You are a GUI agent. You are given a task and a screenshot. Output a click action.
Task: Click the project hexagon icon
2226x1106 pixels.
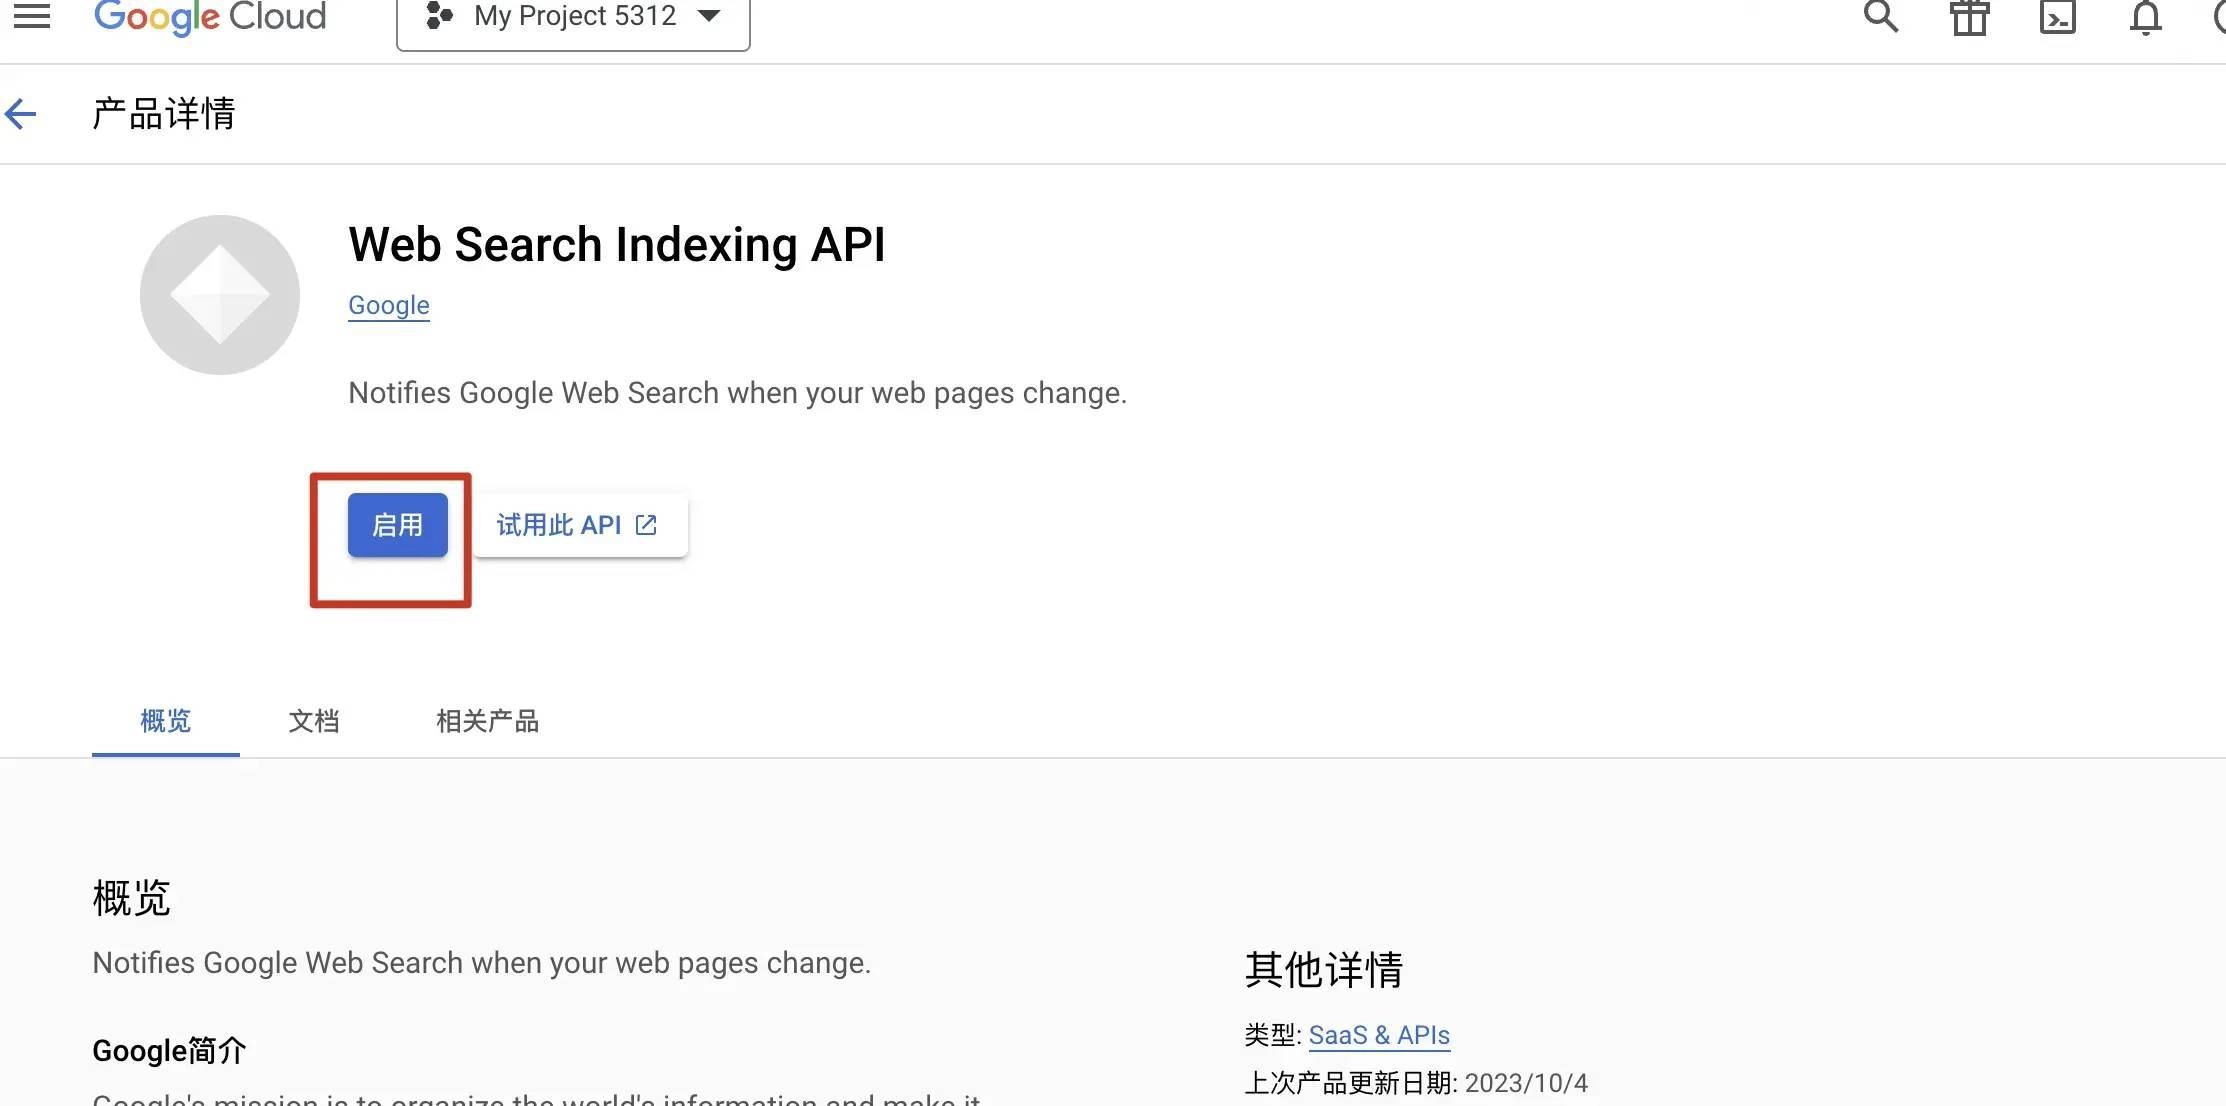[439, 16]
